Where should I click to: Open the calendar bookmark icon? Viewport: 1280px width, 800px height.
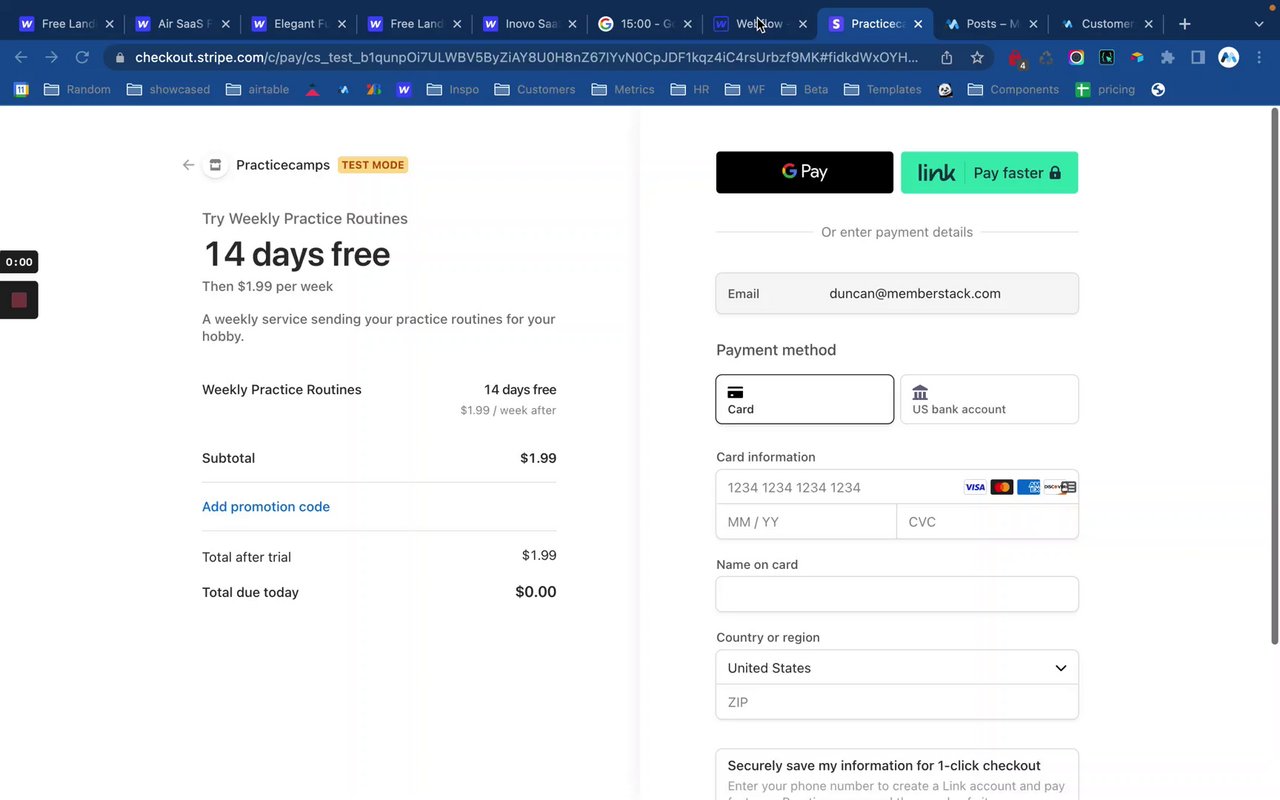(21, 89)
